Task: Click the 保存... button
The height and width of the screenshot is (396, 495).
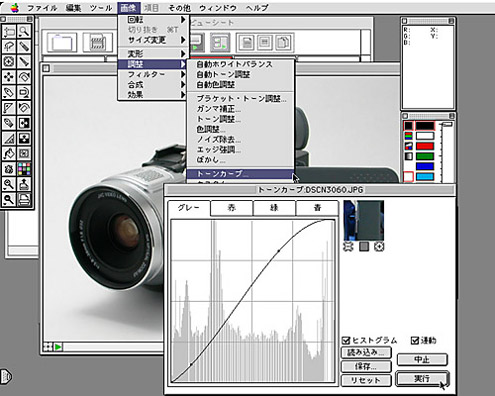Action: click(x=366, y=366)
